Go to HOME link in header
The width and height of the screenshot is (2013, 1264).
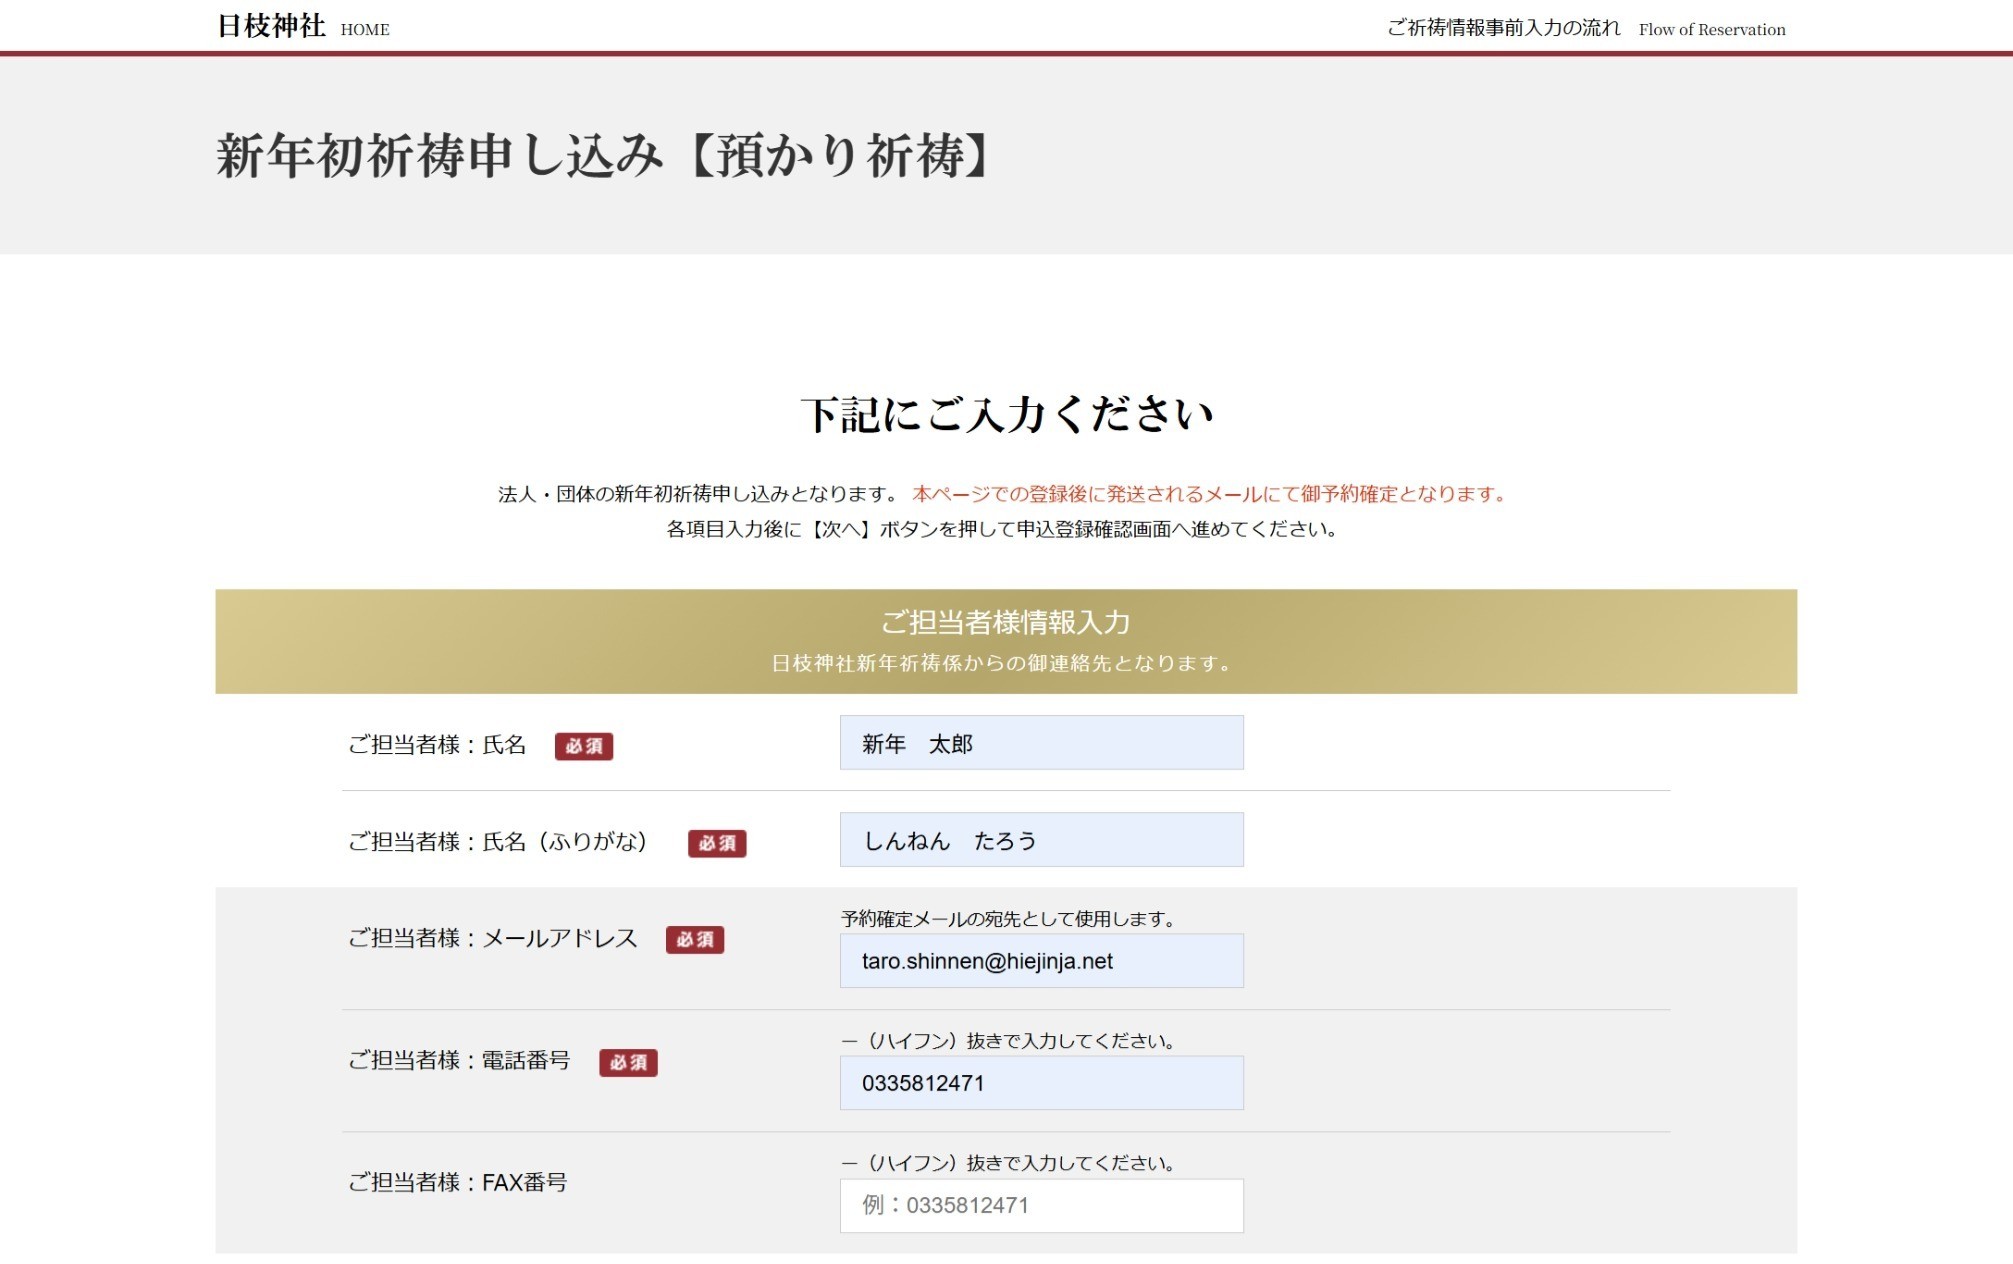(x=365, y=30)
